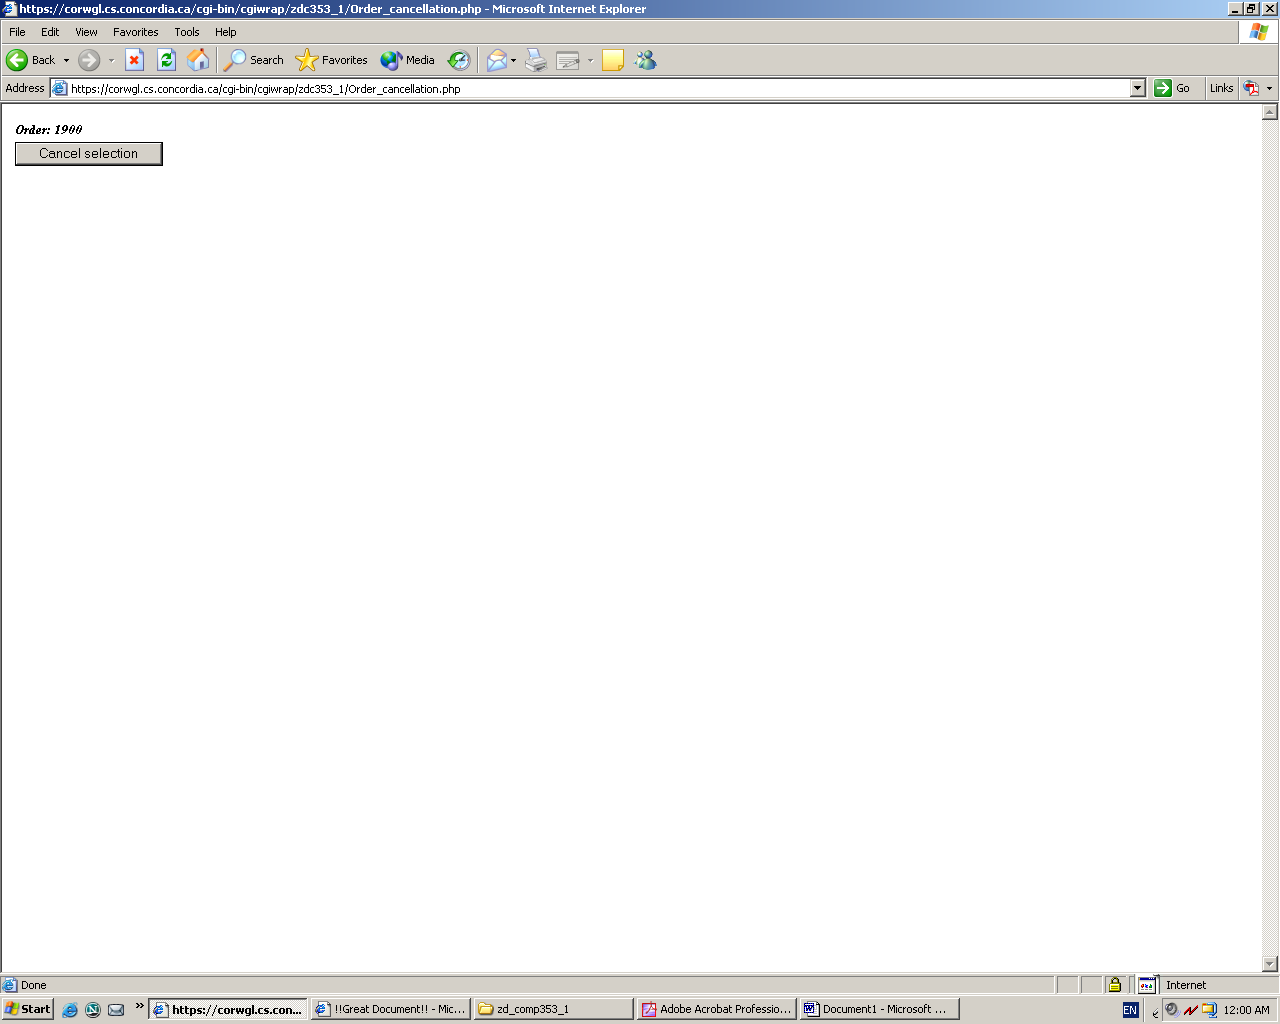This screenshot has width=1280, height=1024.
Task: Minimize the Internet Explorer window
Action: [x=1236, y=9]
